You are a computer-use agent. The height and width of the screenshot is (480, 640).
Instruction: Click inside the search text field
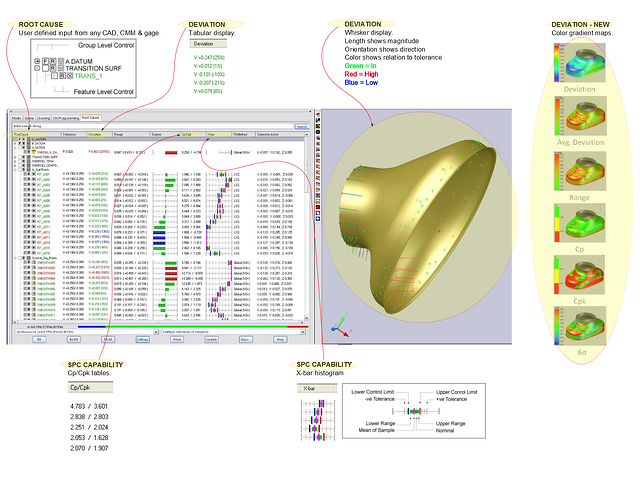[x=150, y=126]
